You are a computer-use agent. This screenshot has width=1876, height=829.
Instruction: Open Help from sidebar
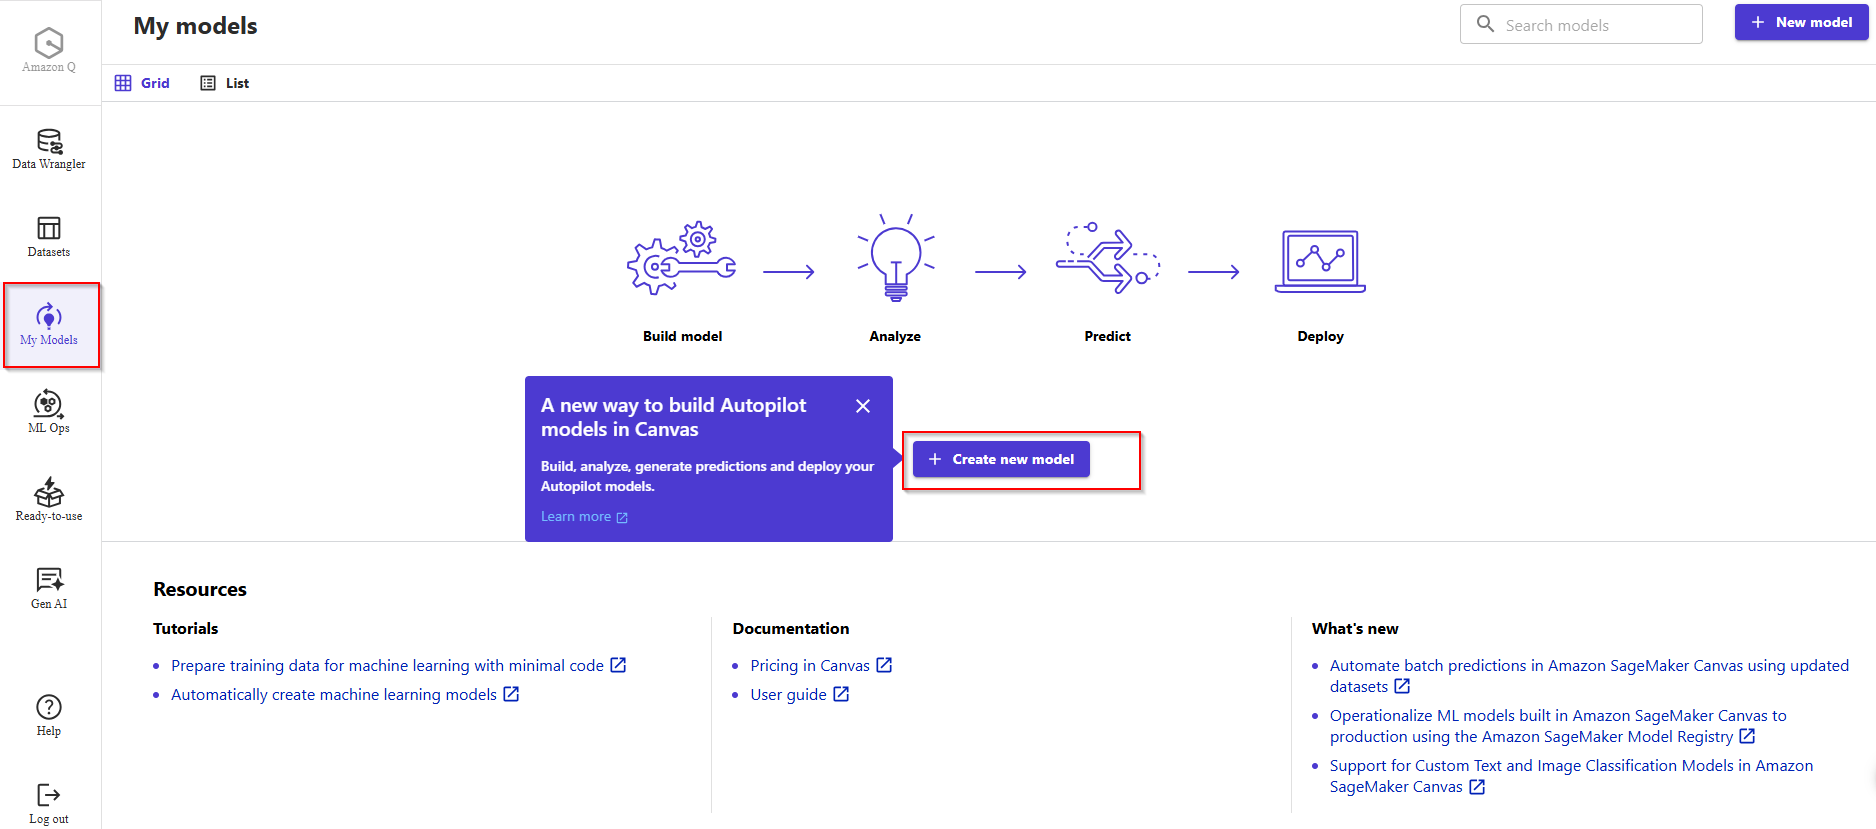[49, 716]
